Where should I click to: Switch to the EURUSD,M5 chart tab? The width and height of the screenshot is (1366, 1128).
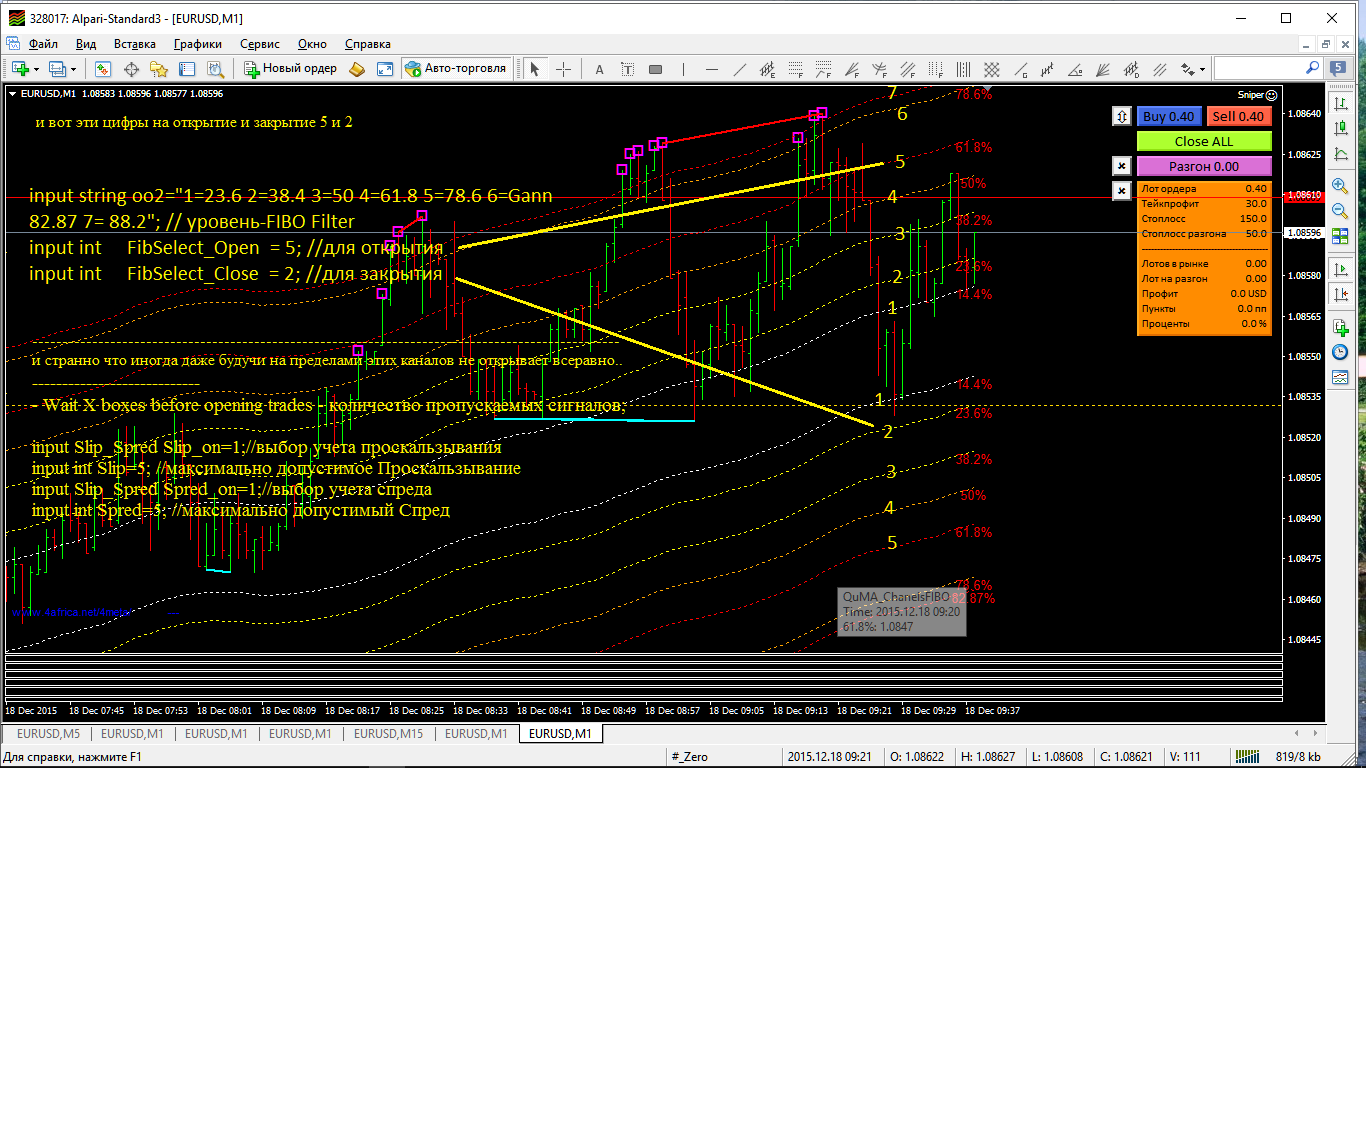(48, 734)
